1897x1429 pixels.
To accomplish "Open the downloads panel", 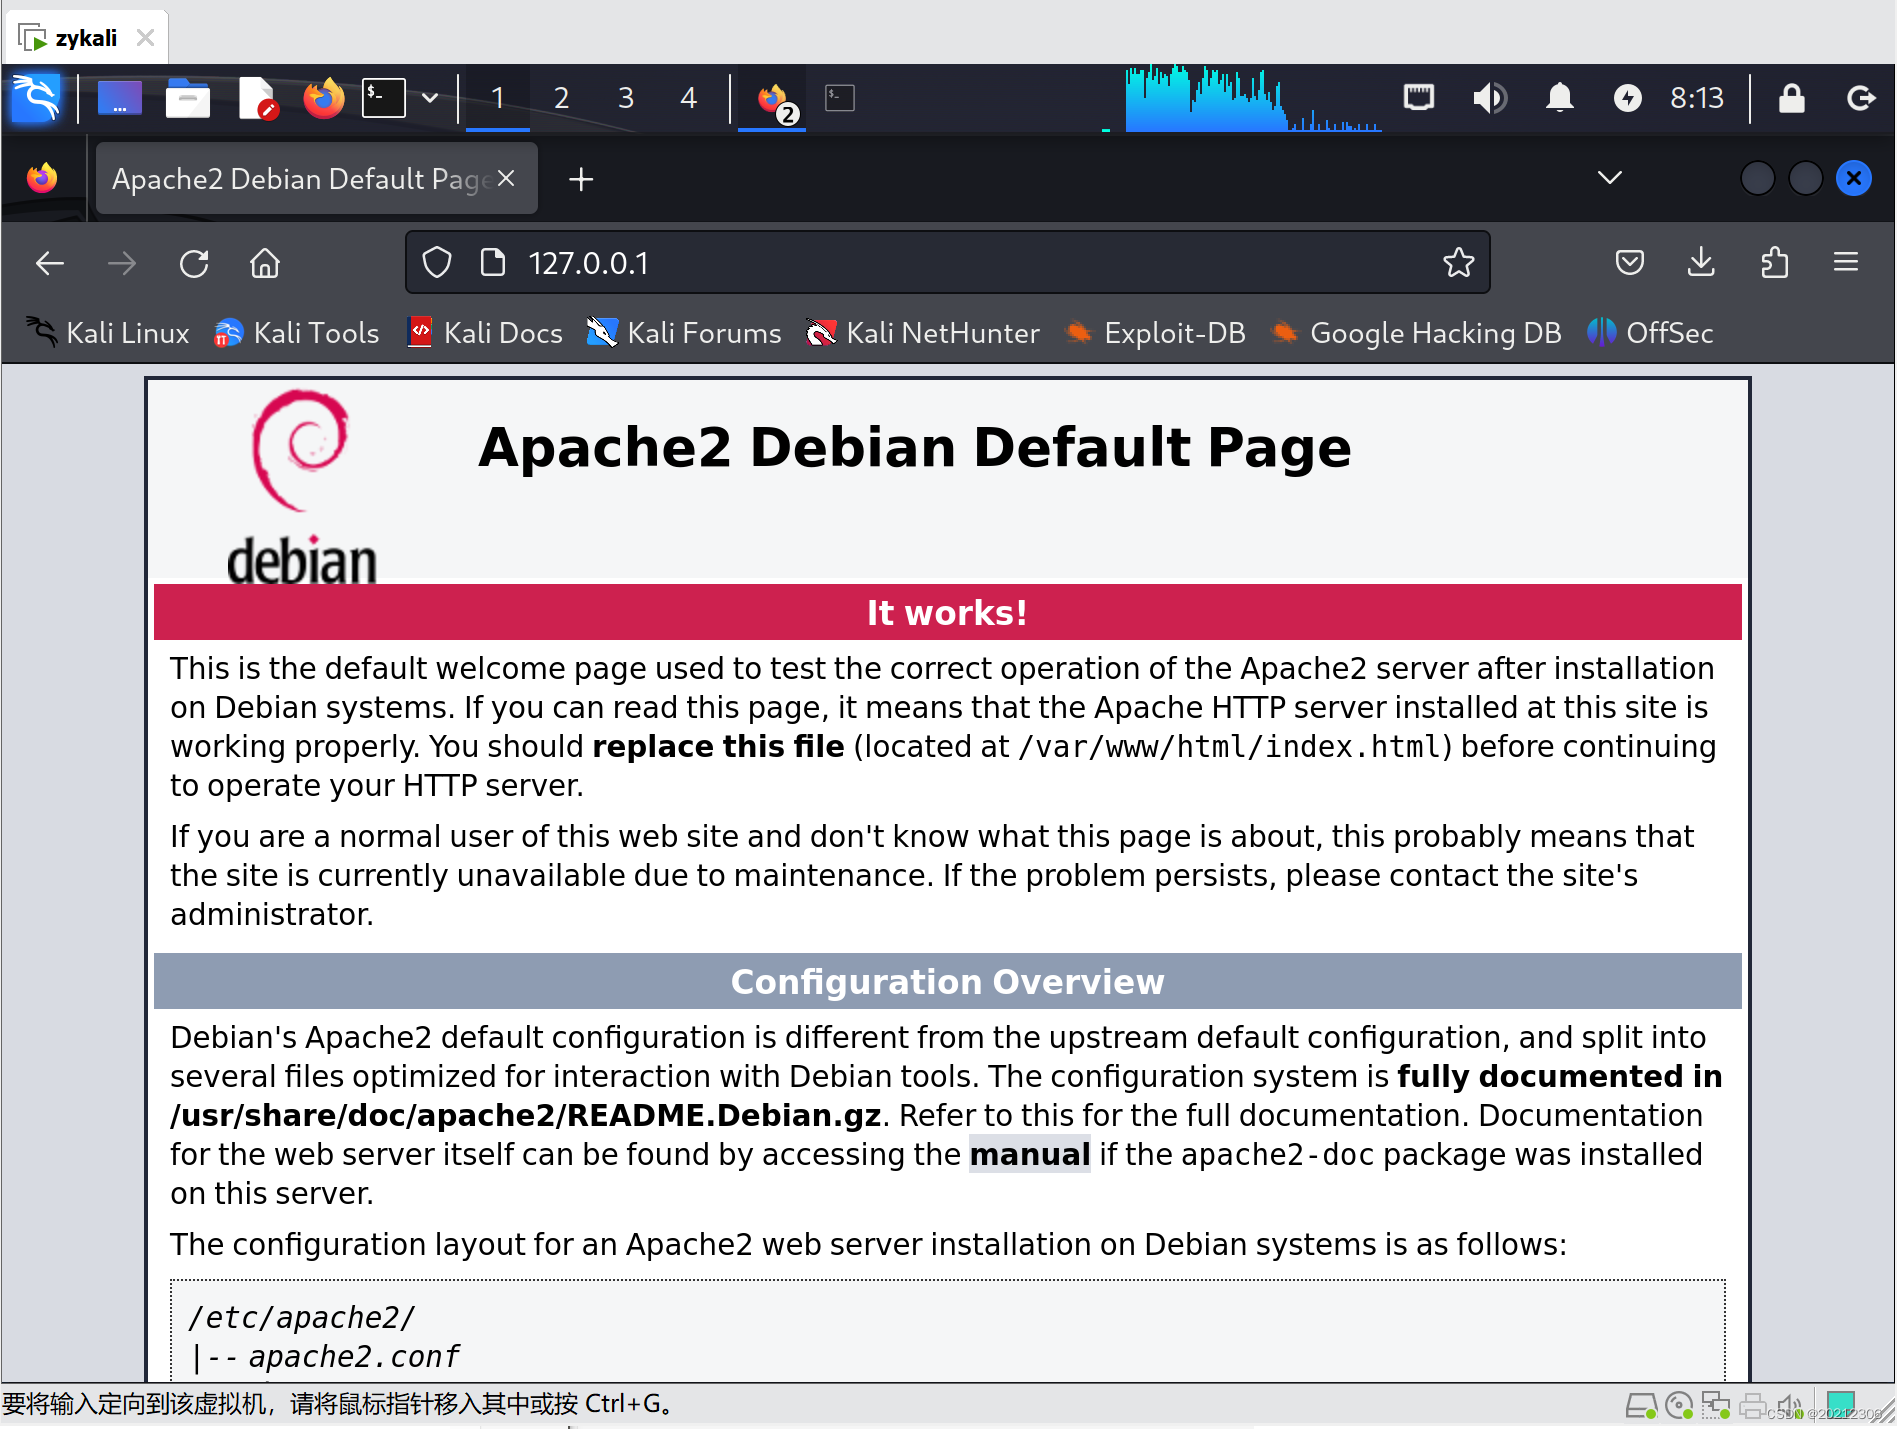I will click(x=1701, y=263).
